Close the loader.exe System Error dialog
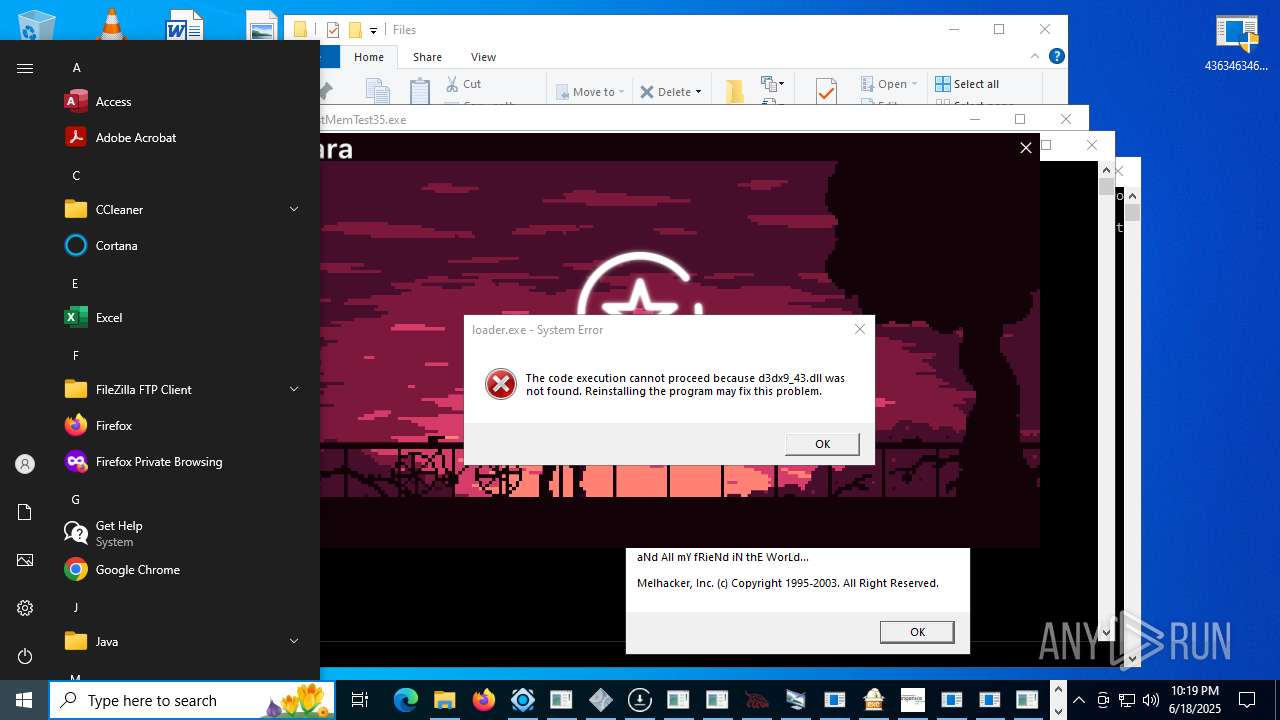 tap(859, 329)
